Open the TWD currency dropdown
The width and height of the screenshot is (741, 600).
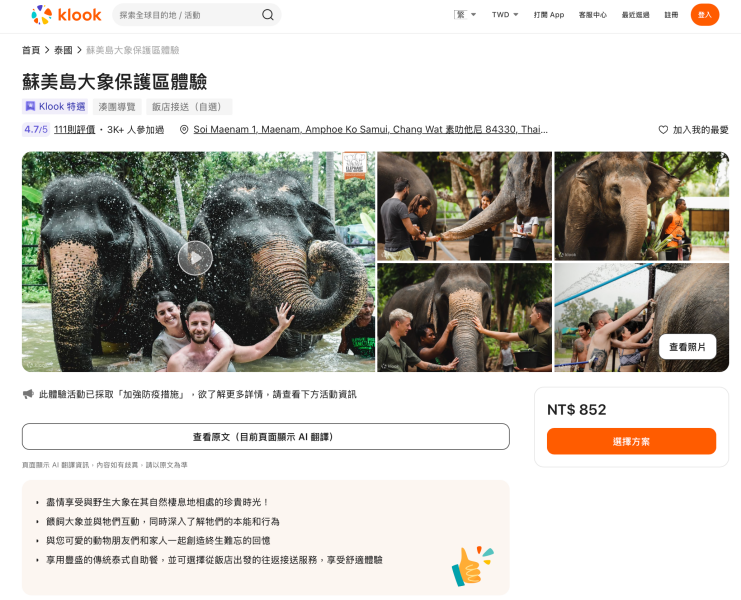(505, 15)
